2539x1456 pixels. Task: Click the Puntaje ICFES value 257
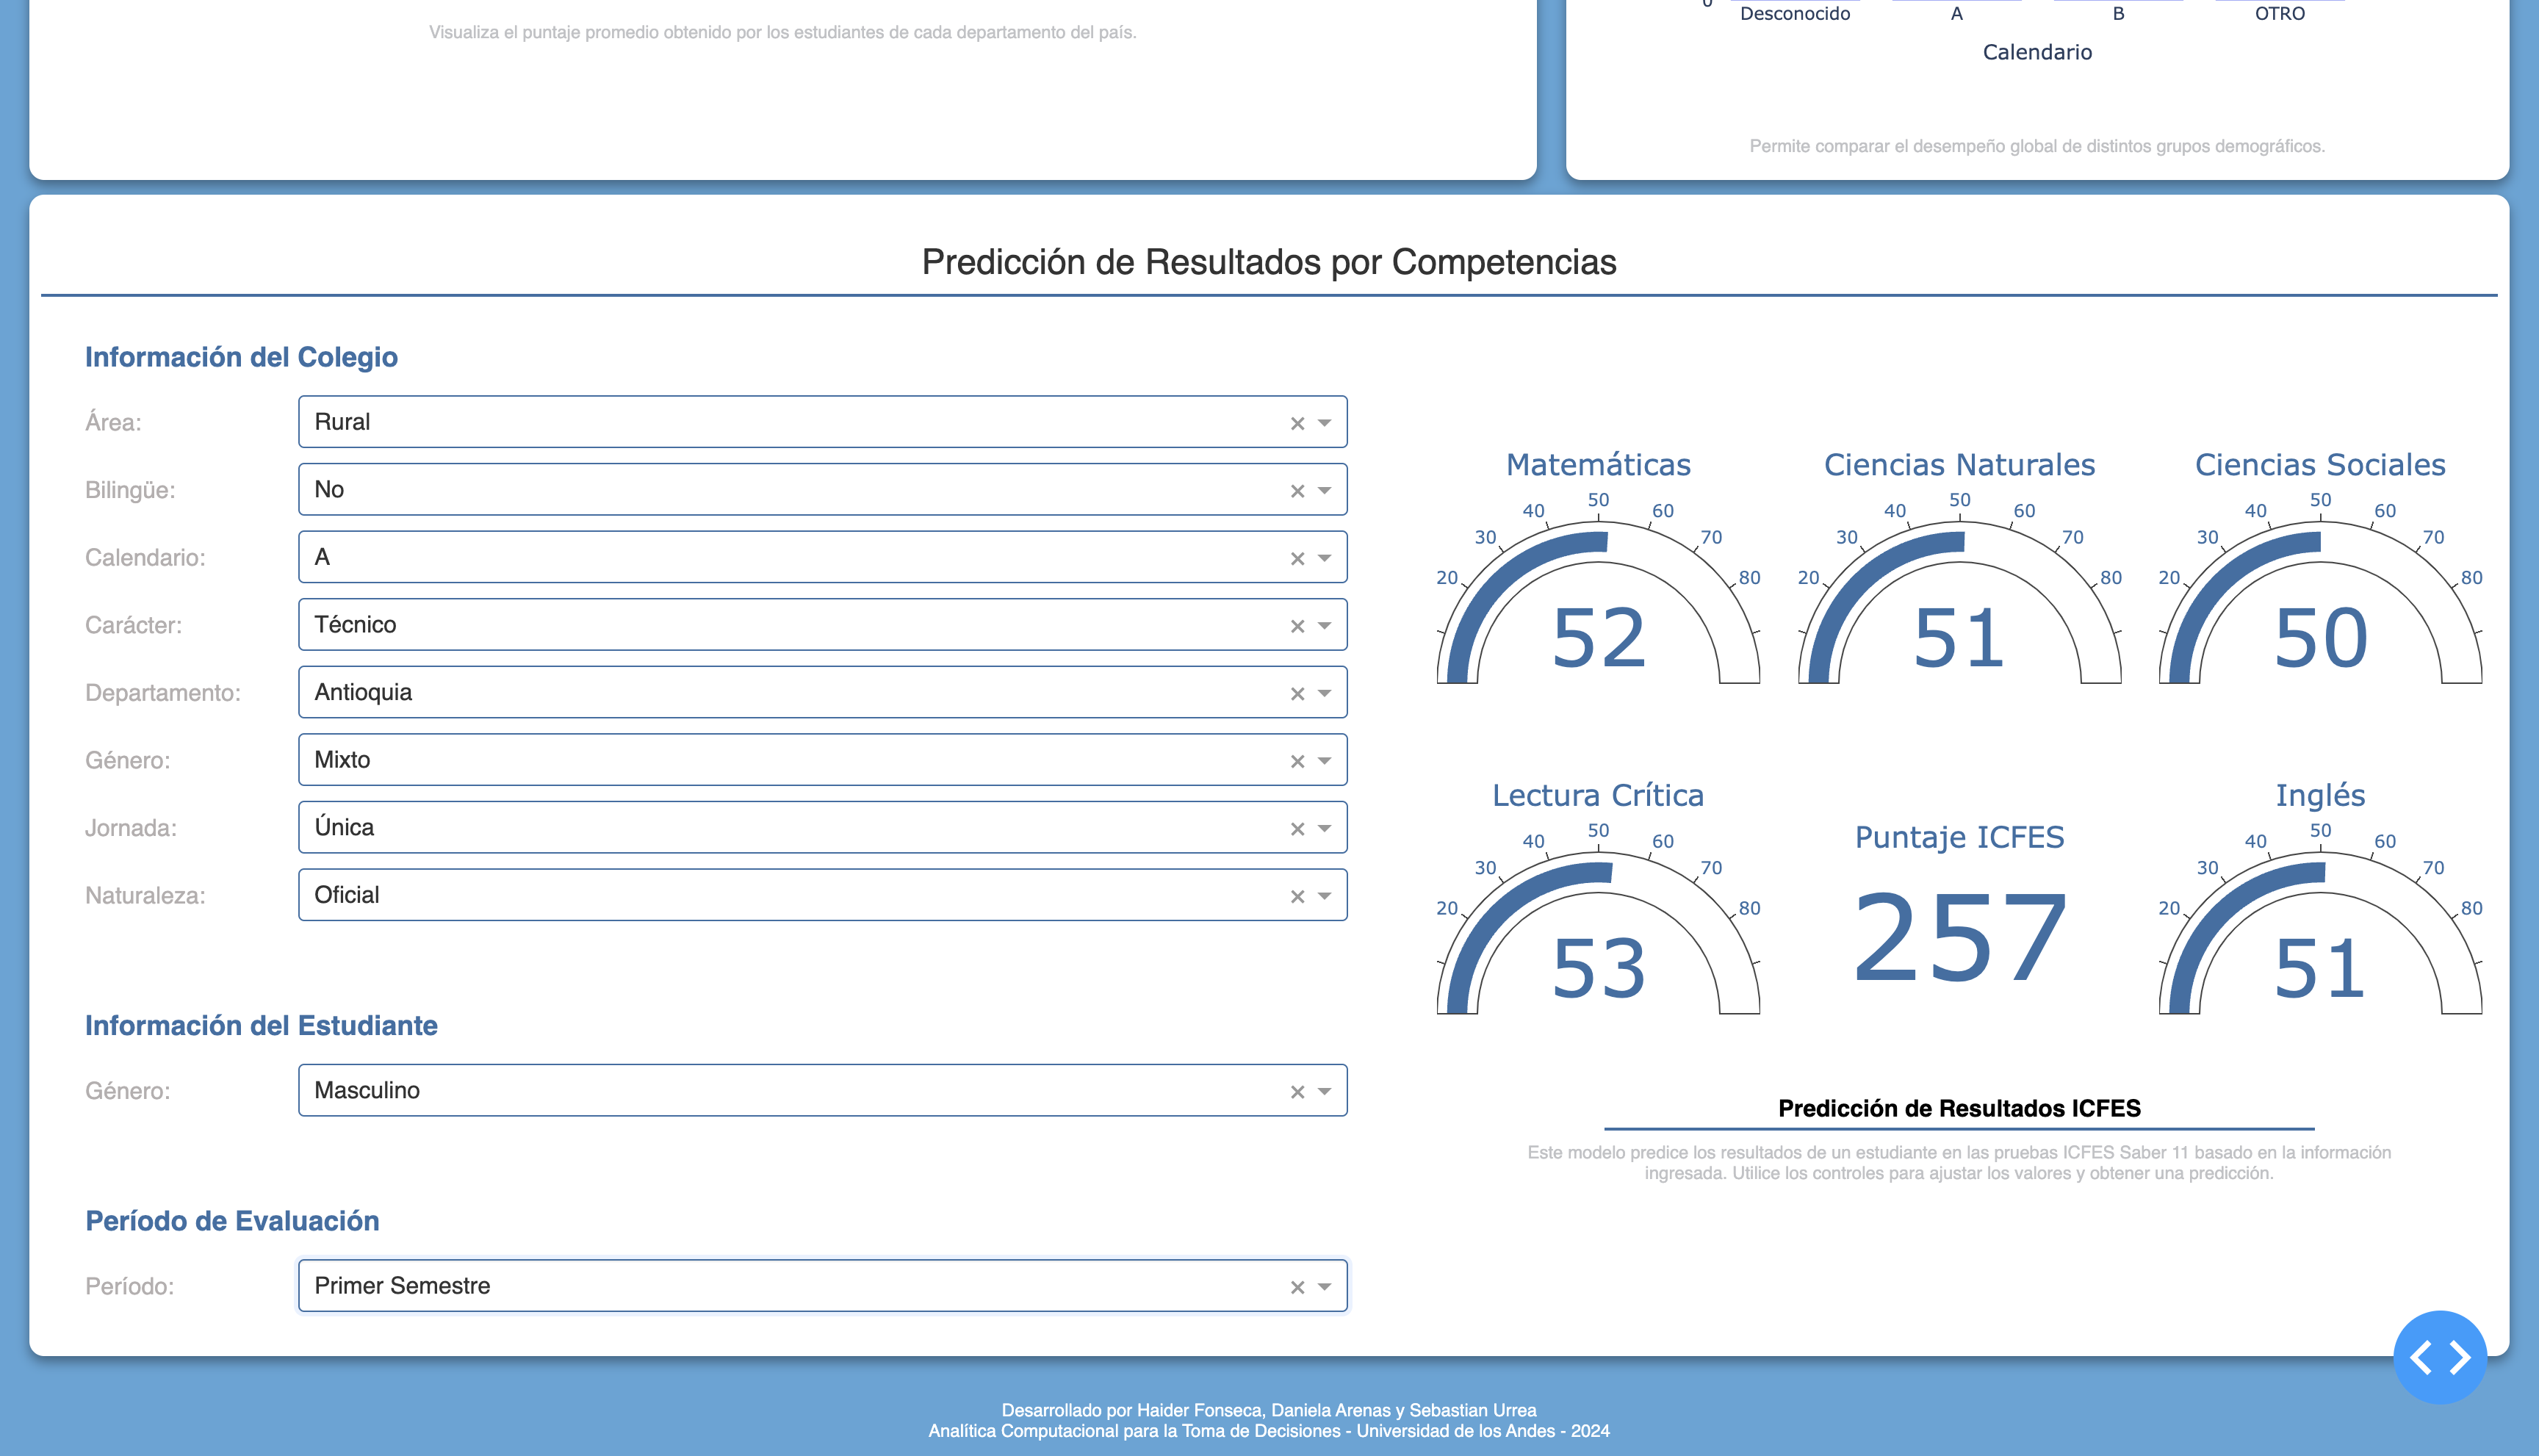pyautogui.click(x=1959, y=938)
